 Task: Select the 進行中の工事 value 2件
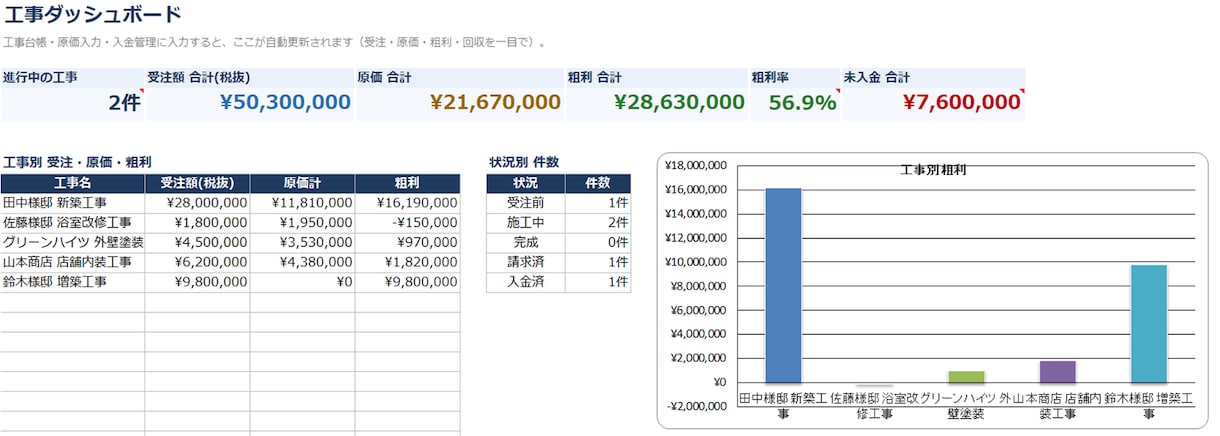tap(125, 102)
